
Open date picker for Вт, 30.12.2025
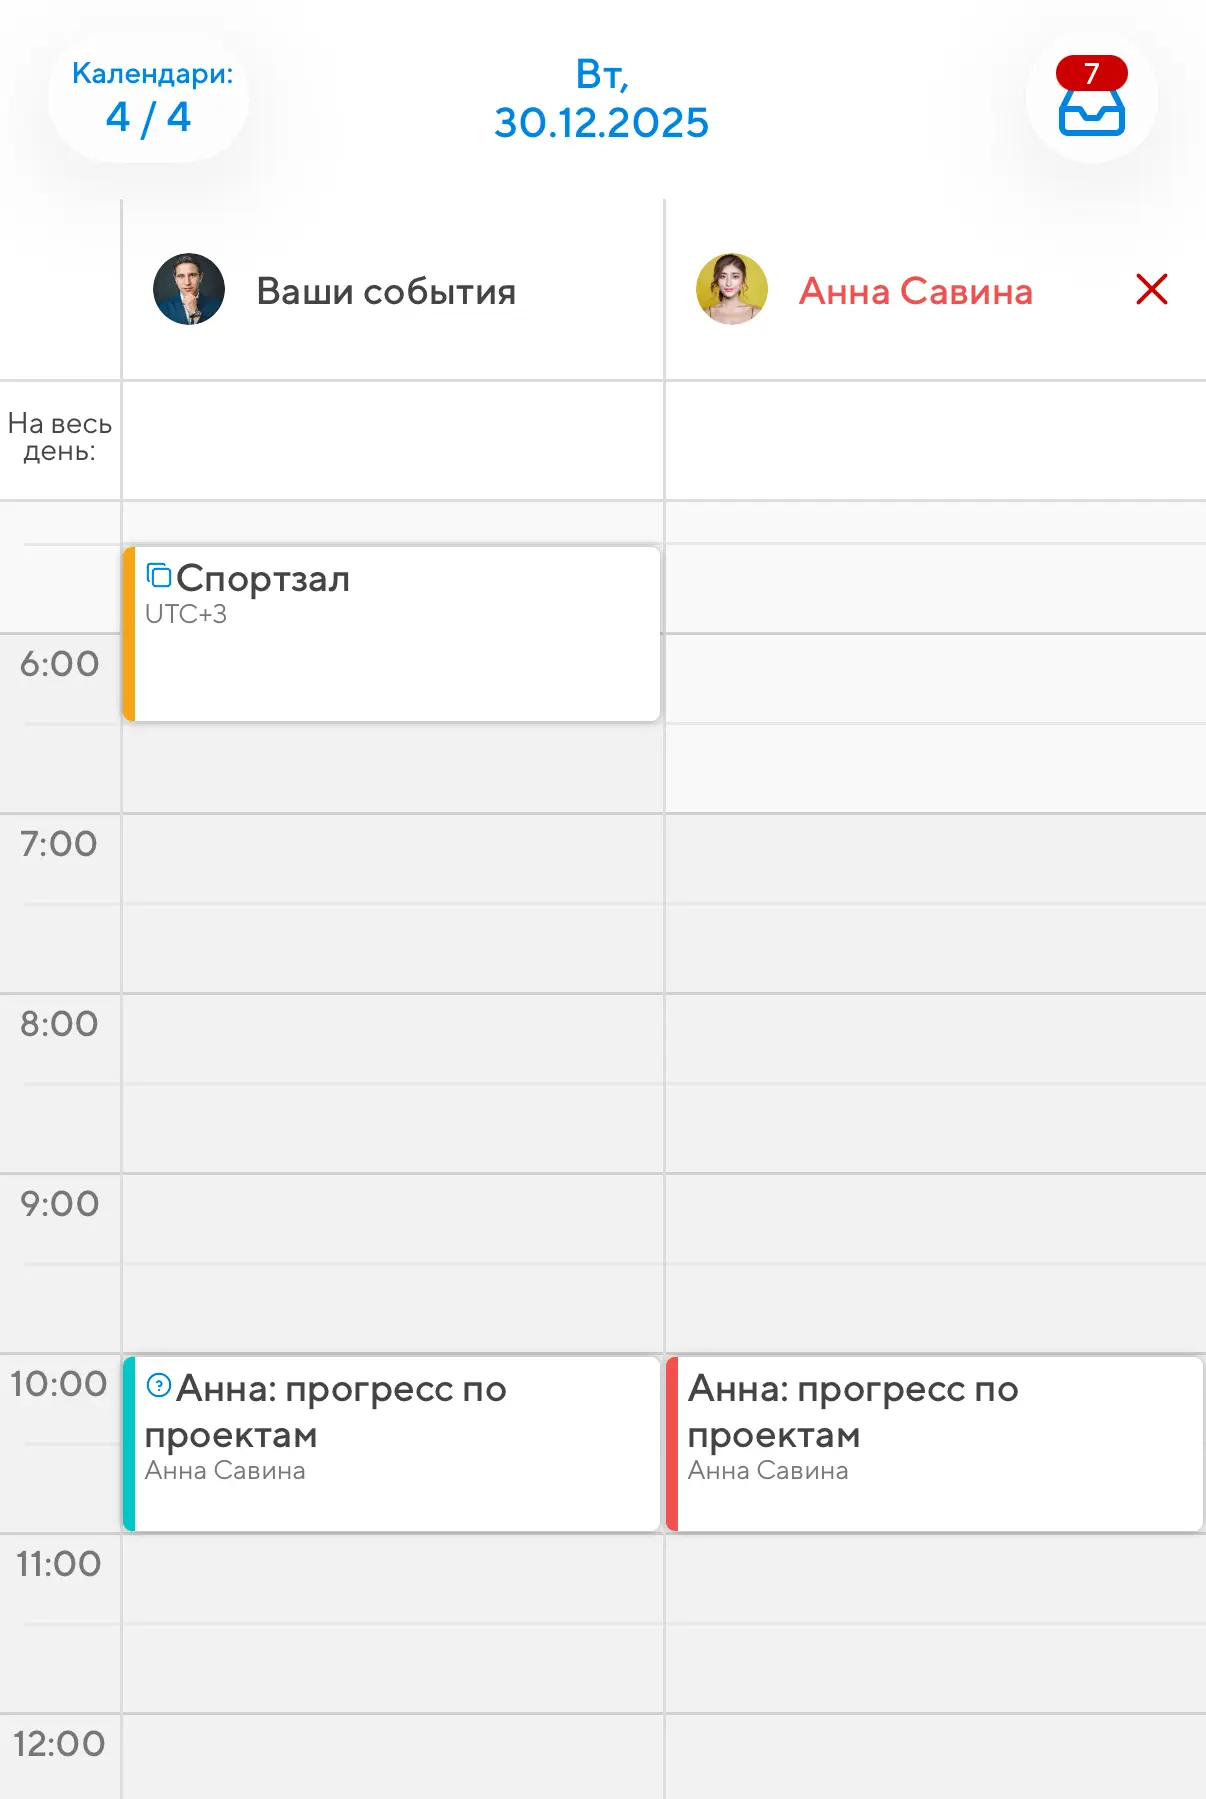[601, 99]
